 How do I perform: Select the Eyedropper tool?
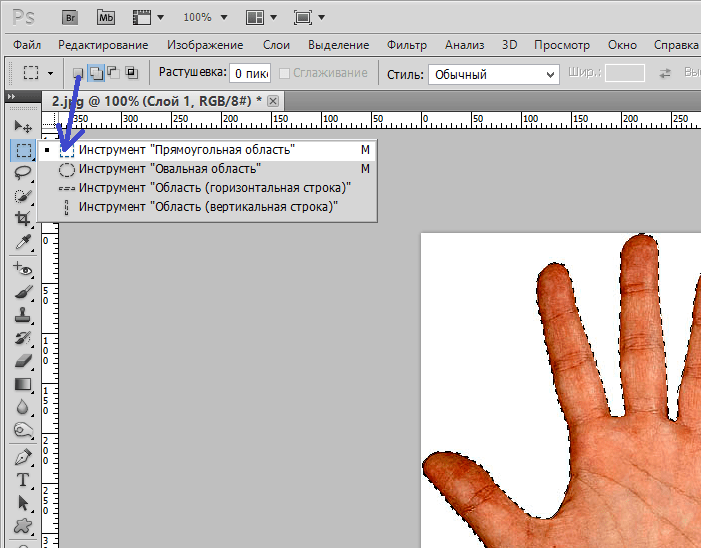point(23,242)
